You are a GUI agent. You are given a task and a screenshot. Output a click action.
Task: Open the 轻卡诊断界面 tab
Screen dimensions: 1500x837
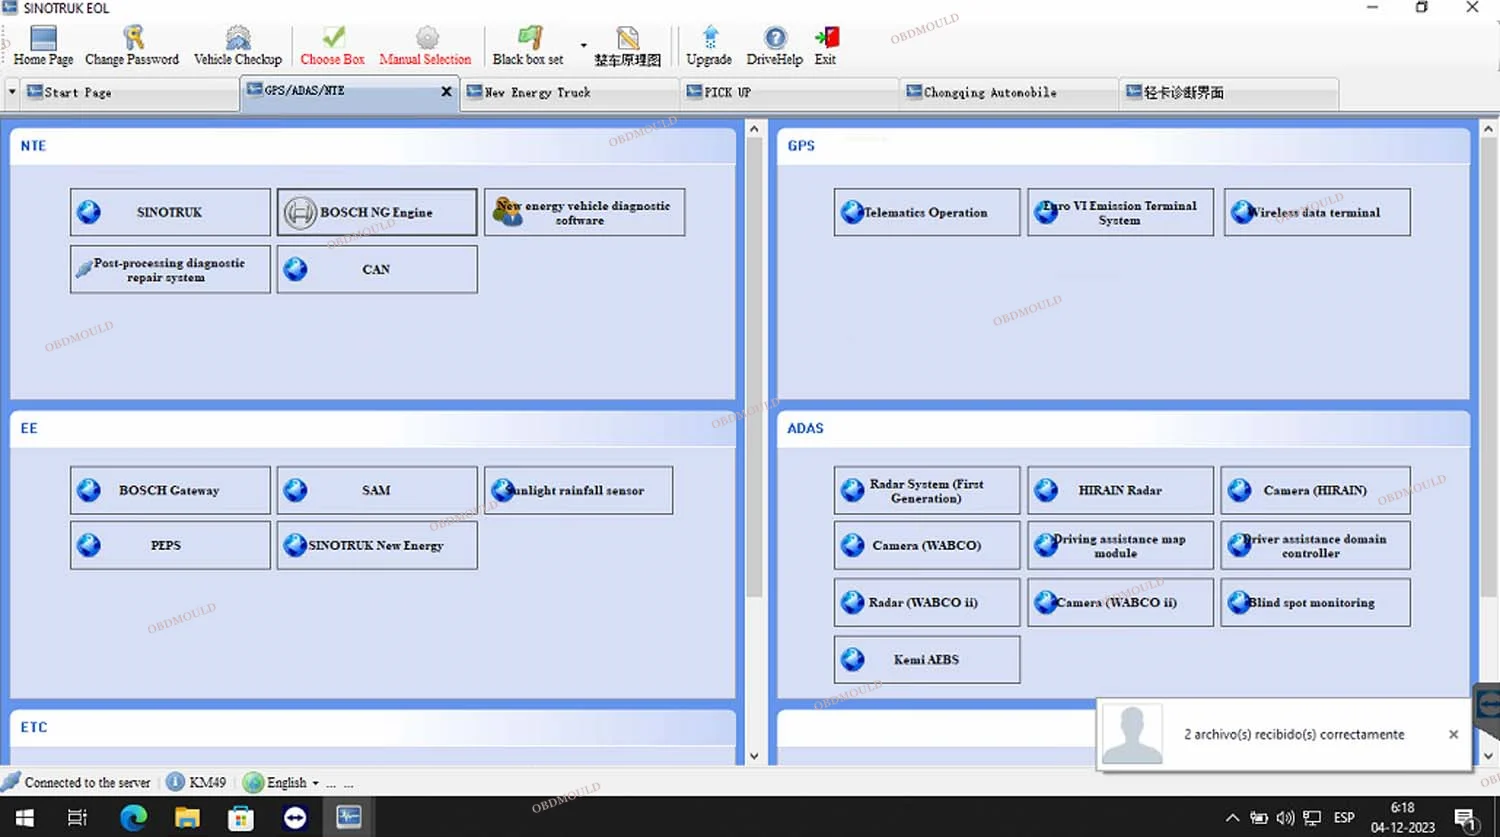[x=1230, y=93]
